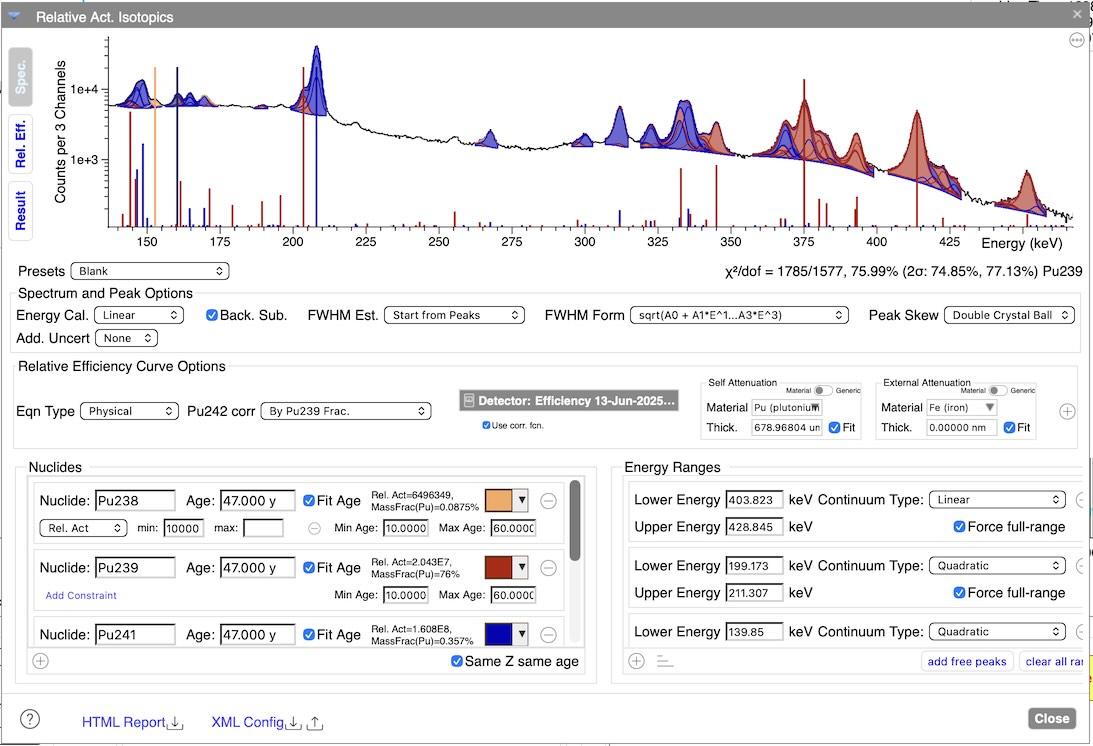Toggle Fit Age for Pu241
This screenshot has height=746, width=1093.
click(309, 634)
